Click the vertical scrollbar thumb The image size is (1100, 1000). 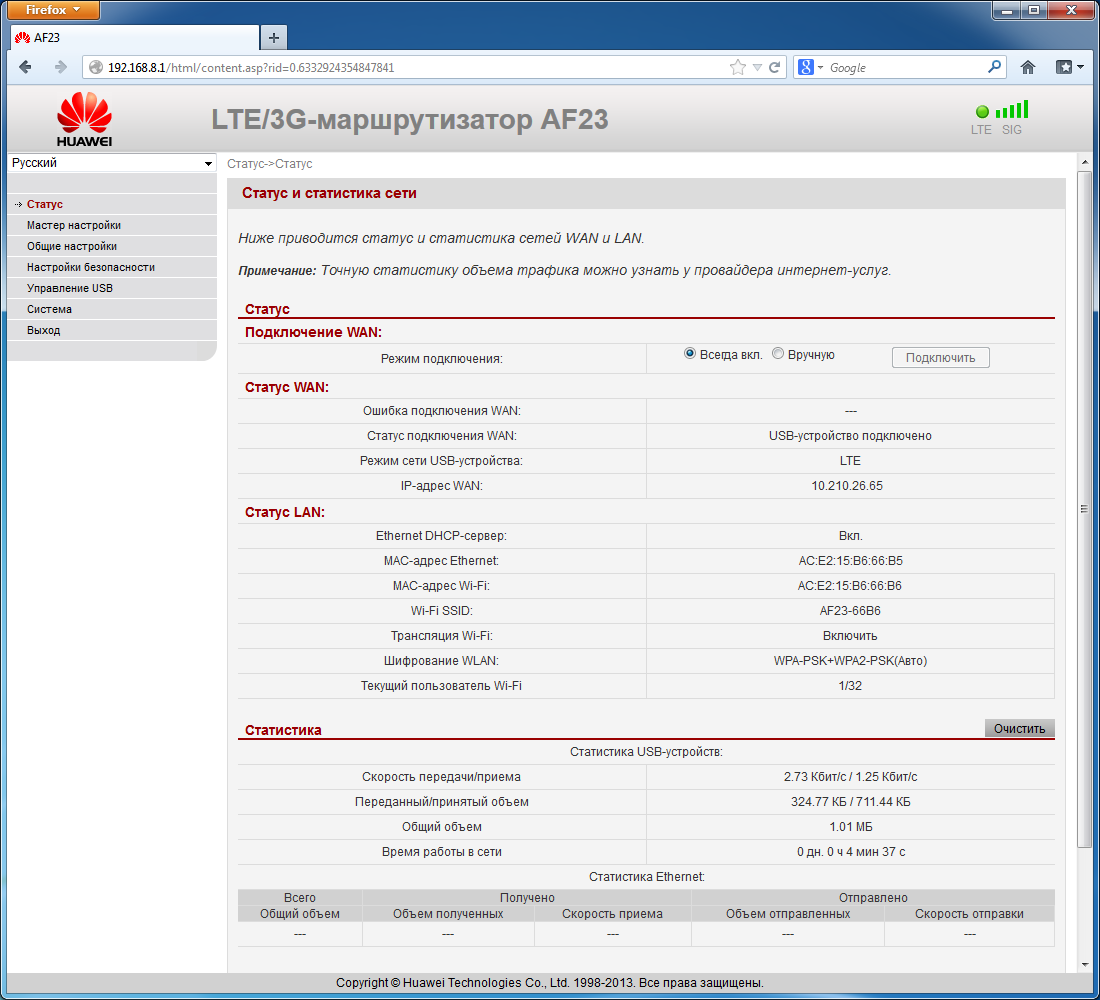pyautogui.click(x=1085, y=508)
